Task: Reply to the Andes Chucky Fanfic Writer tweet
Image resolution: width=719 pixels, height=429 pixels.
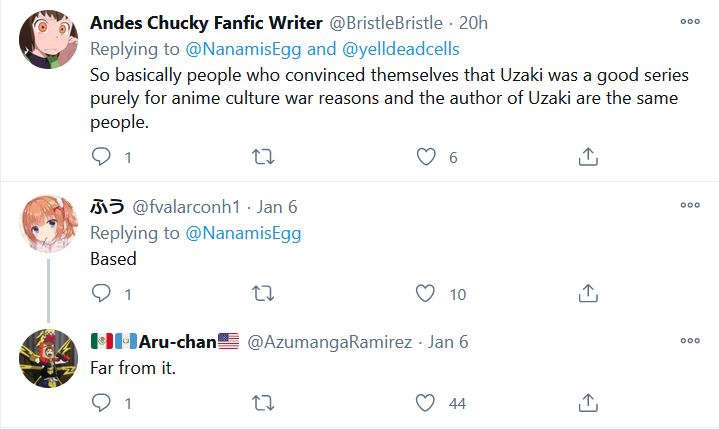Action: click(x=101, y=157)
